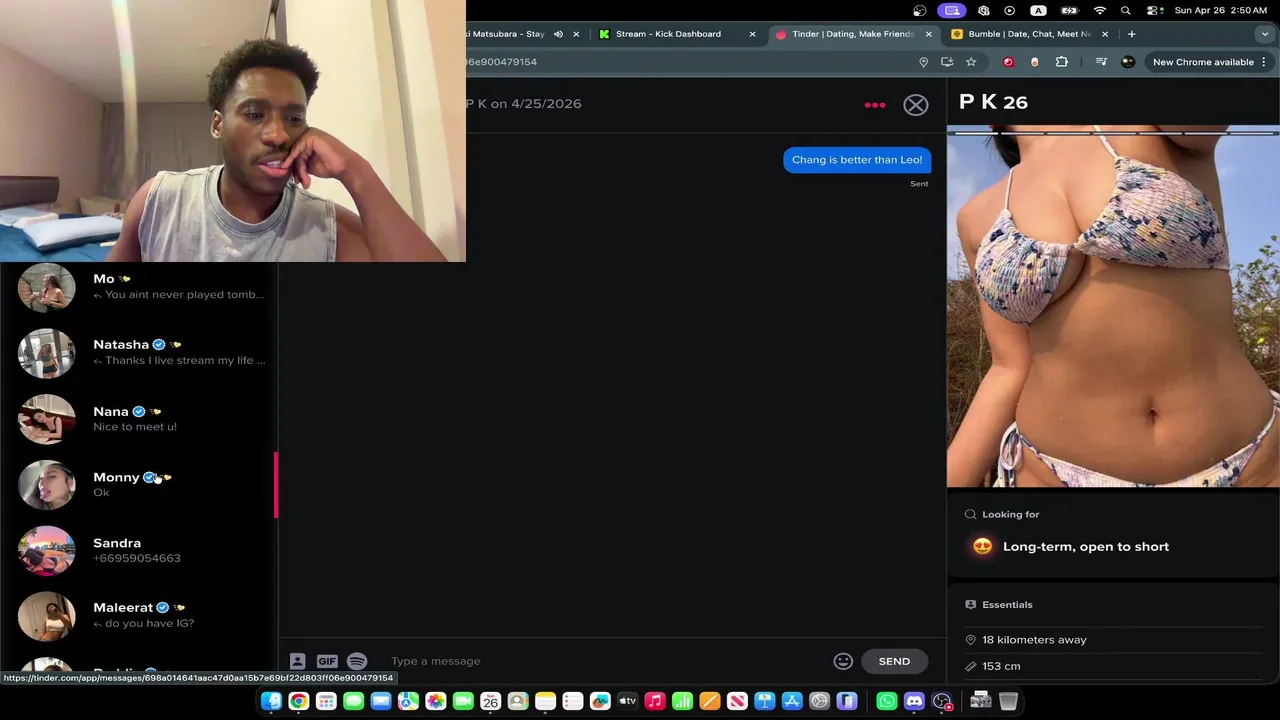Click the screen sharing purple icon in menu bar
The image size is (1280, 720).
(x=951, y=10)
